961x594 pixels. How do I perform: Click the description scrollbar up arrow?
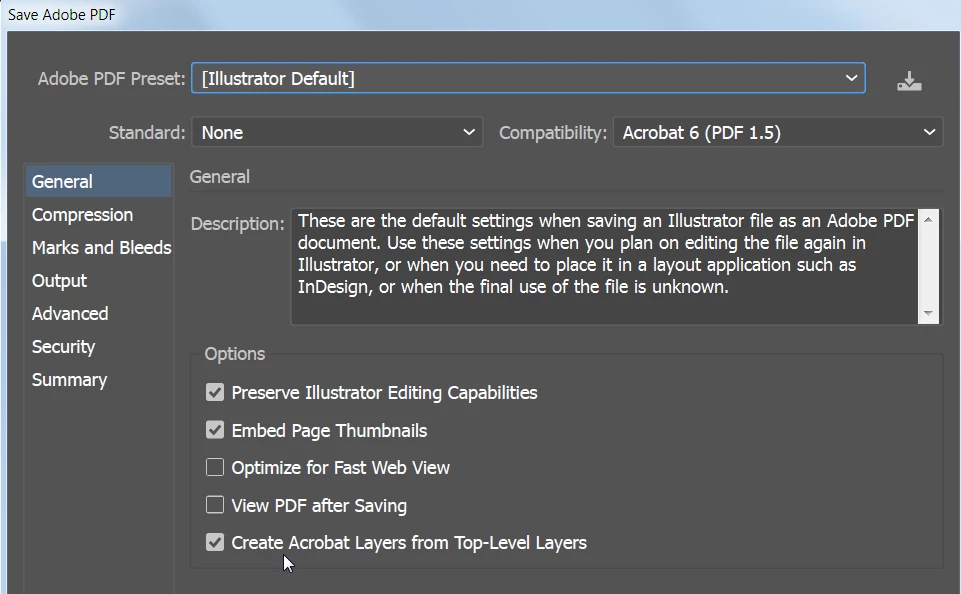pos(929,219)
